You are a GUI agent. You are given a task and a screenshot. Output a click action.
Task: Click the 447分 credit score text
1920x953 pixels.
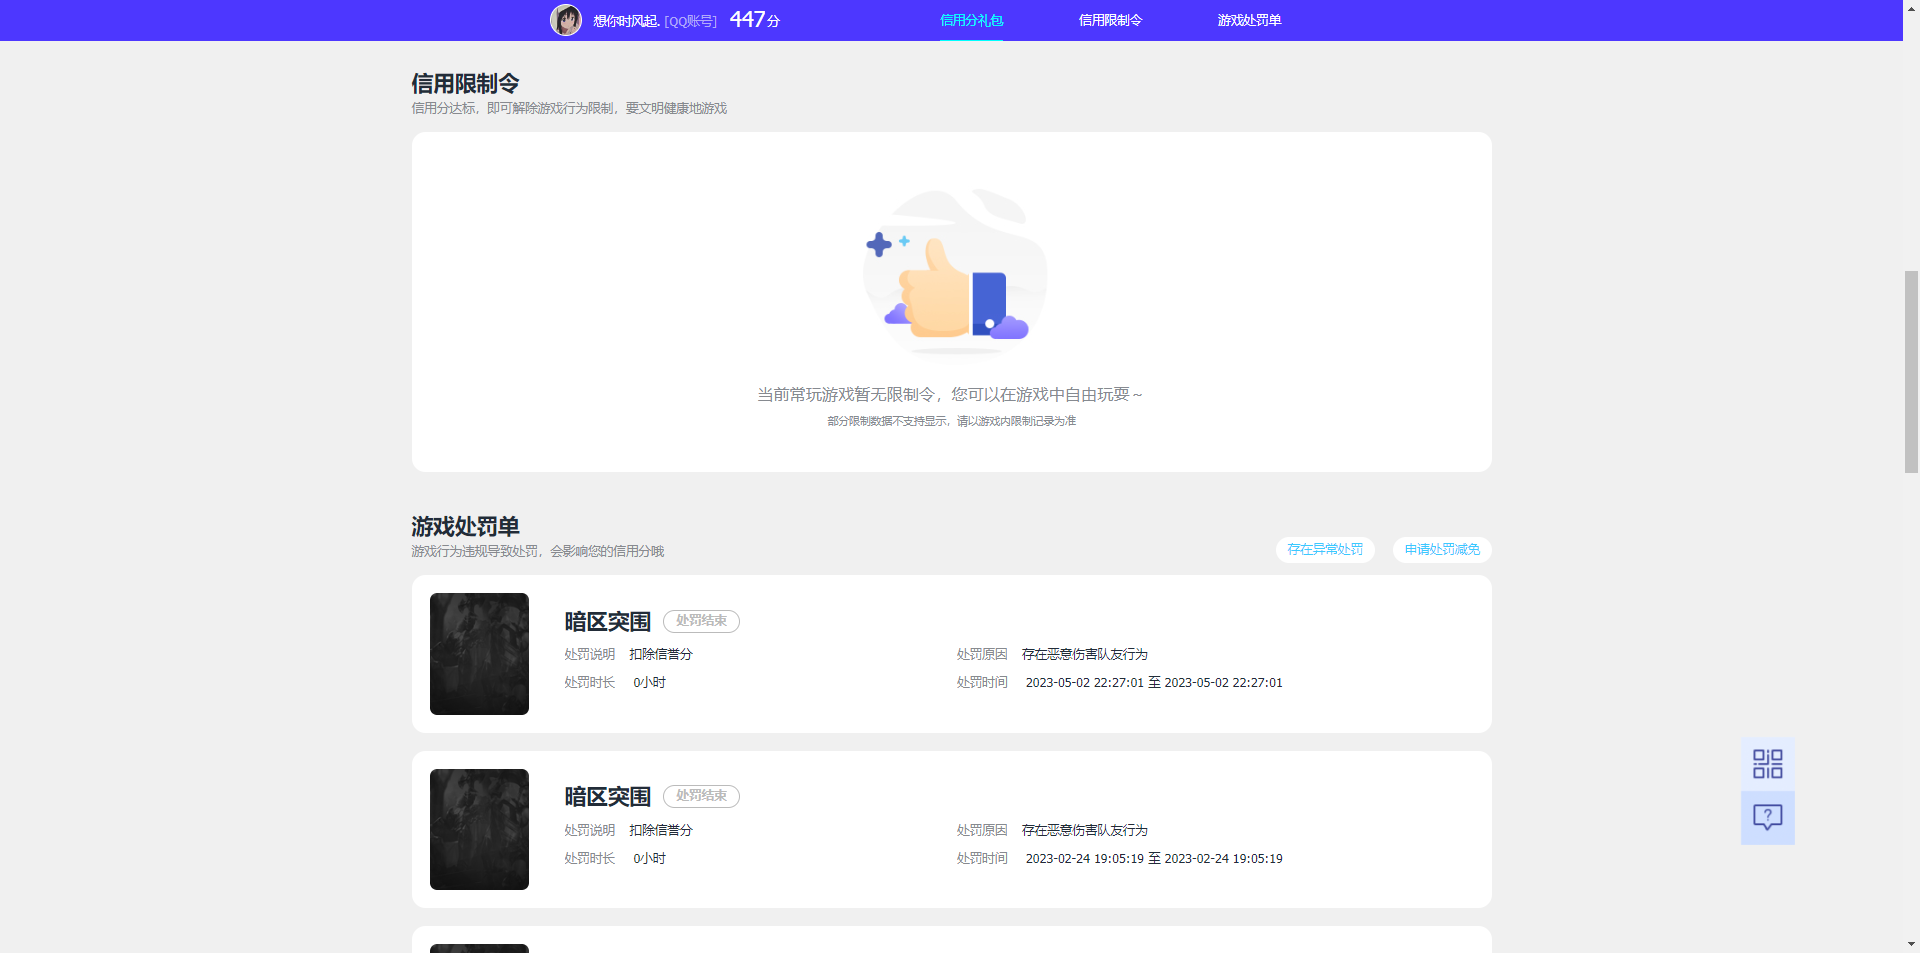tap(755, 20)
